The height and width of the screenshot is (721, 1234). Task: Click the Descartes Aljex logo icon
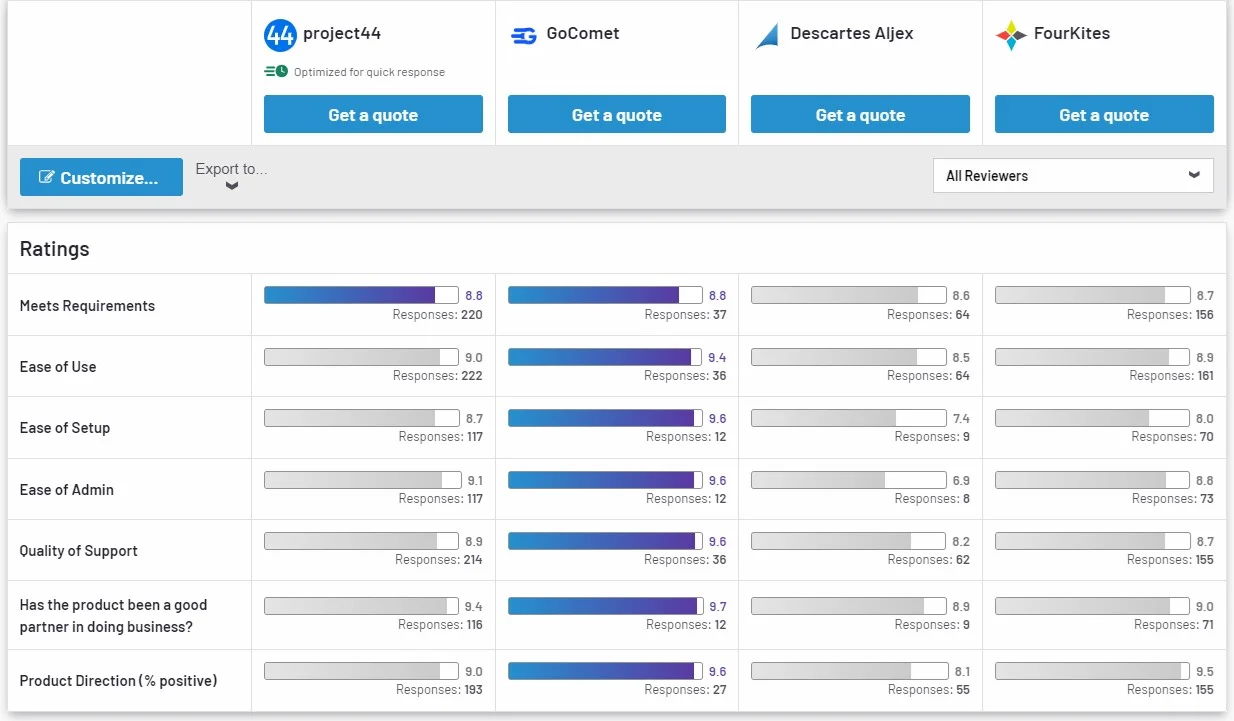[767, 36]
